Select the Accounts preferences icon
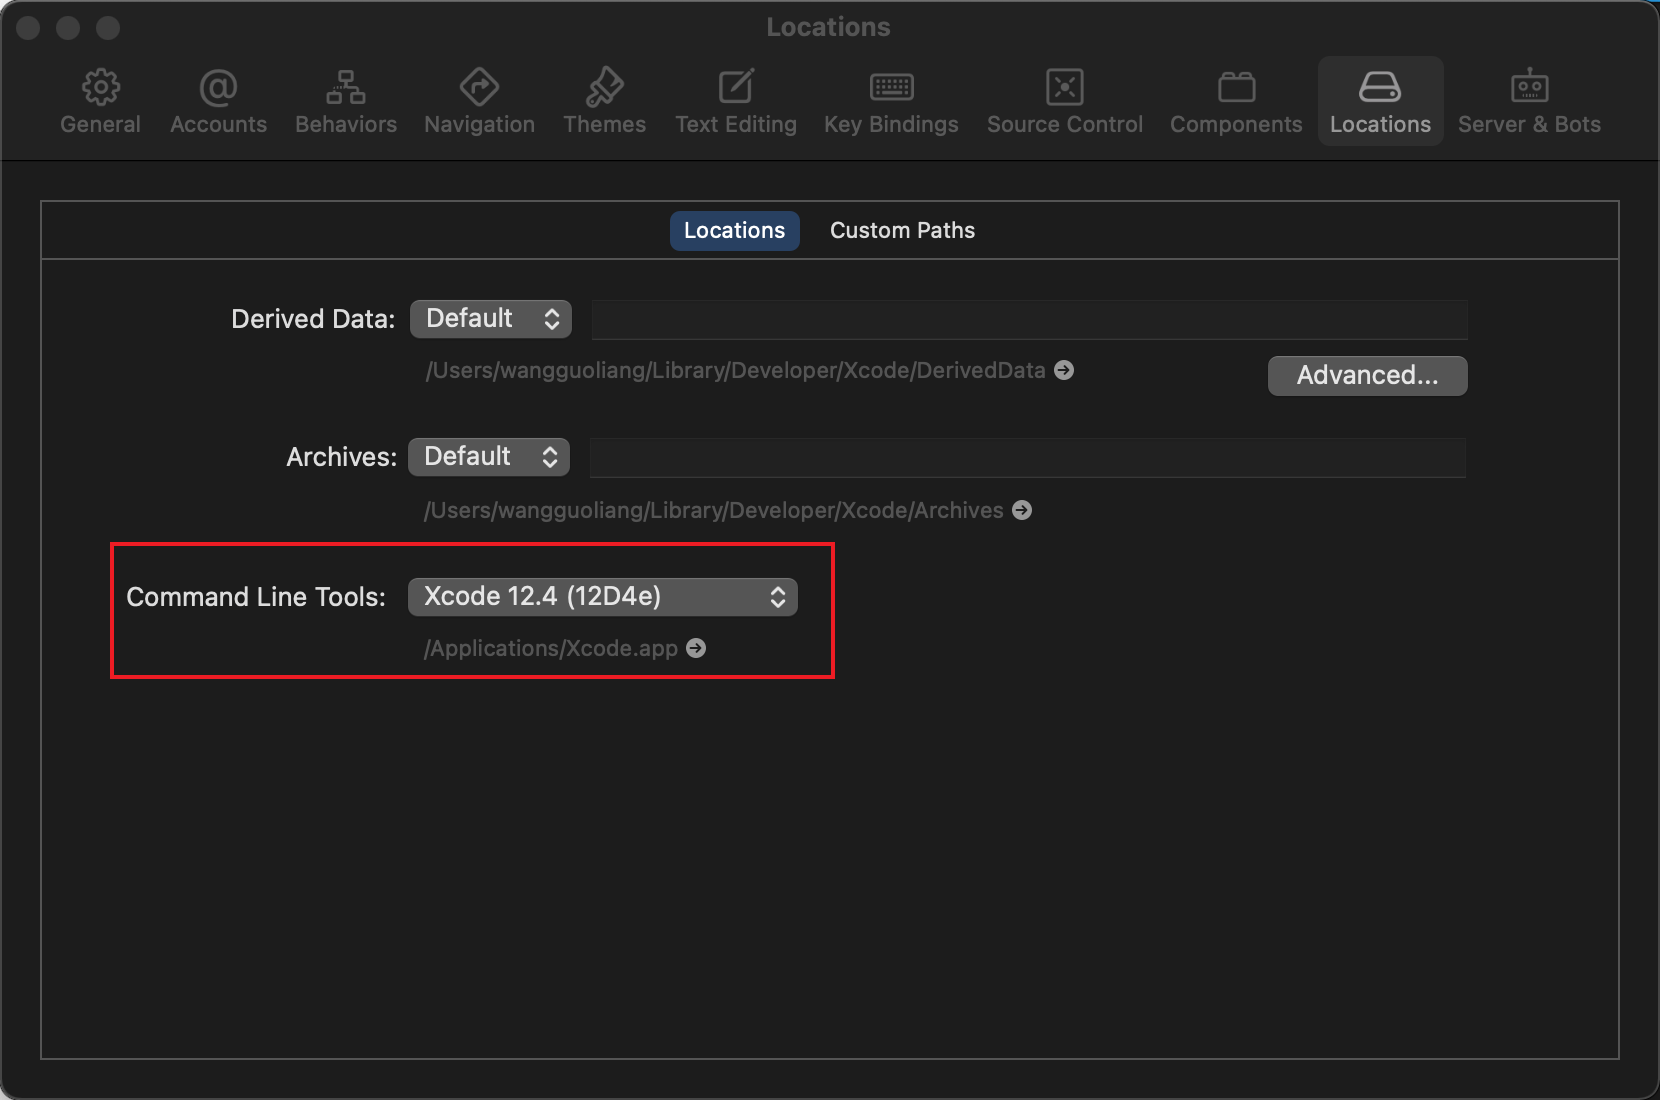Screen dimensions: 1660x1100 click(218, 100)
